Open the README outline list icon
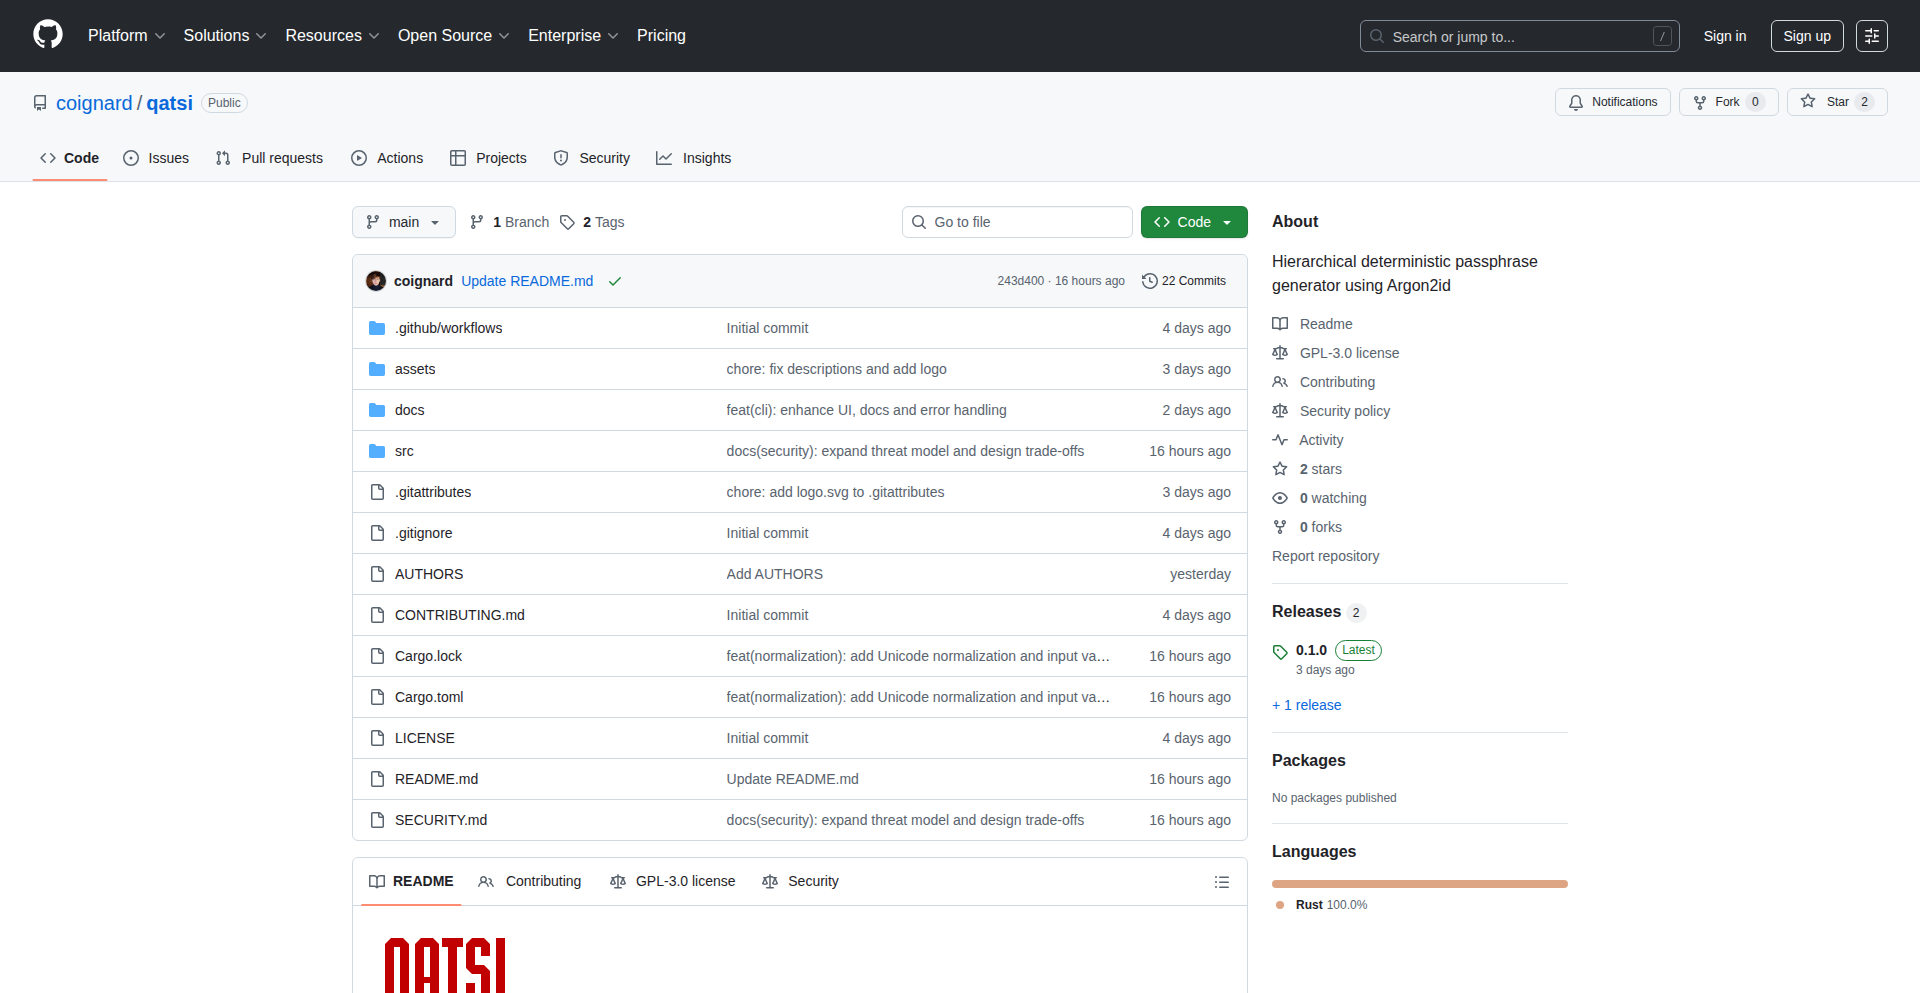Image resolution: width=1920 pixels, height=993 pixels. coord(1222,882)
